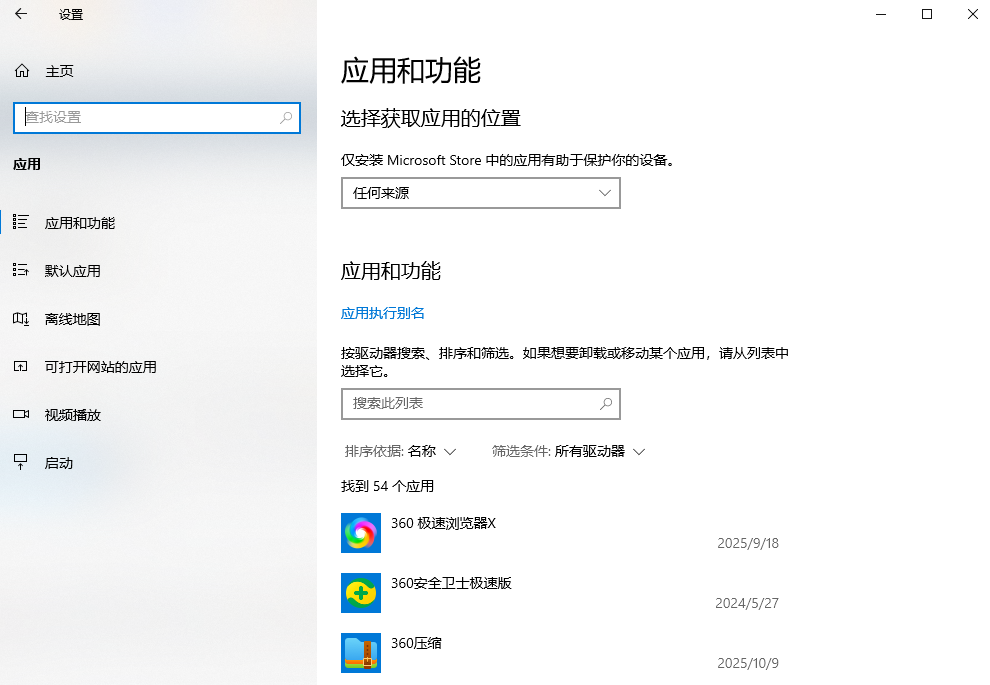Viewport: 990px width, 685px height.
Task: Click the magnifier icon in 查找设置 box
Action: tap(284, 118)
